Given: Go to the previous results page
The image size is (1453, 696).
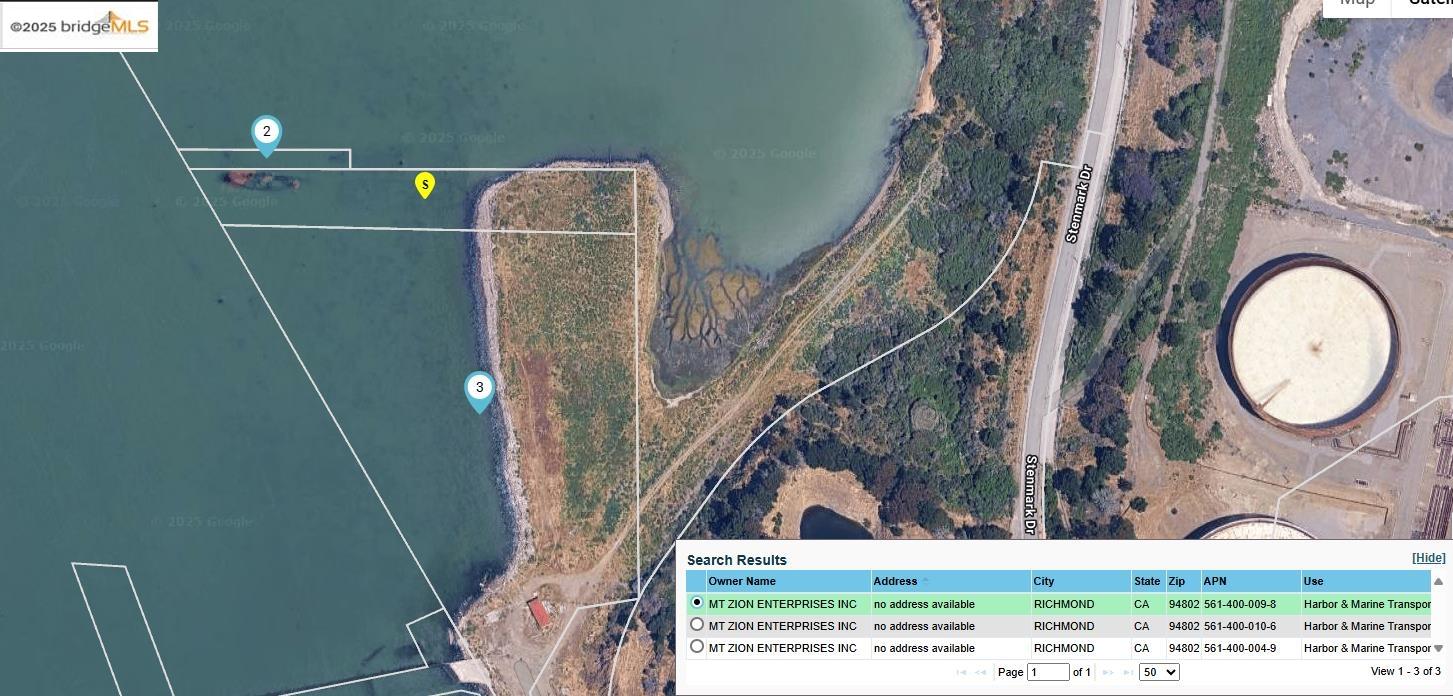Looking at the screenshot, I should click(x=981, y=673).
